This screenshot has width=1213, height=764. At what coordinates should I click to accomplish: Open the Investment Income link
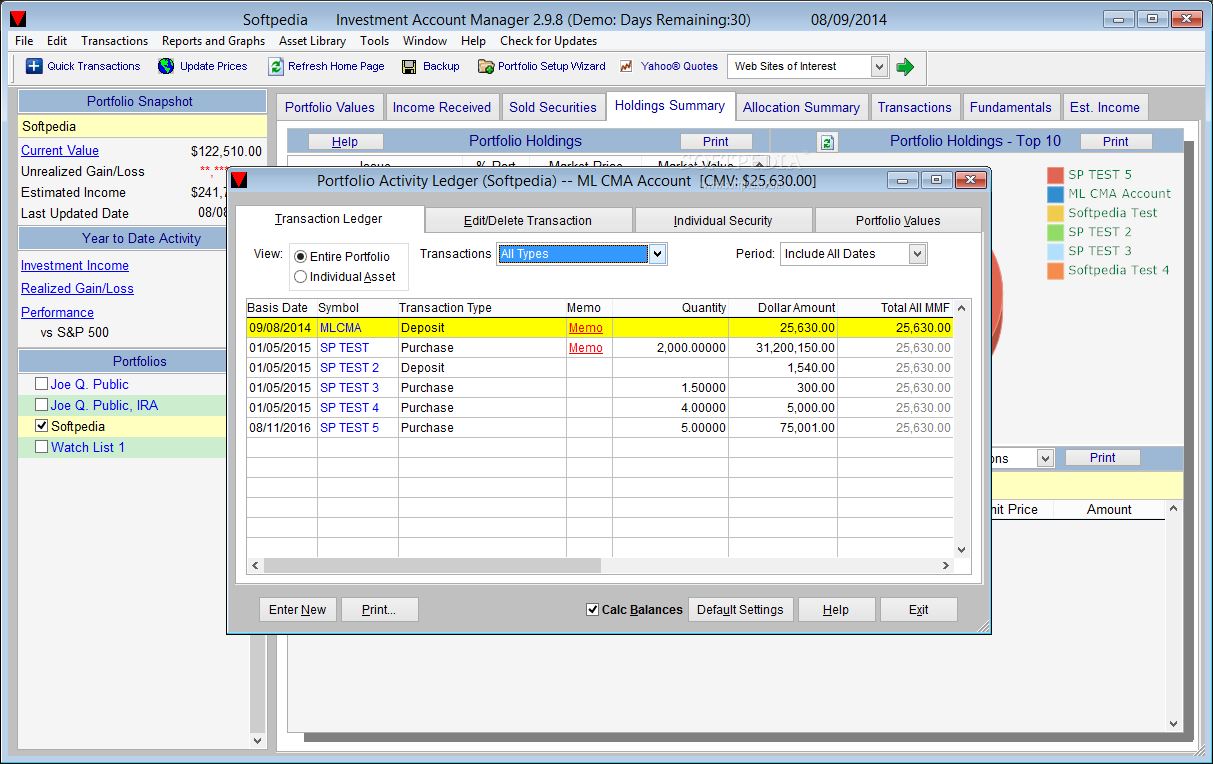pos(75,266)
